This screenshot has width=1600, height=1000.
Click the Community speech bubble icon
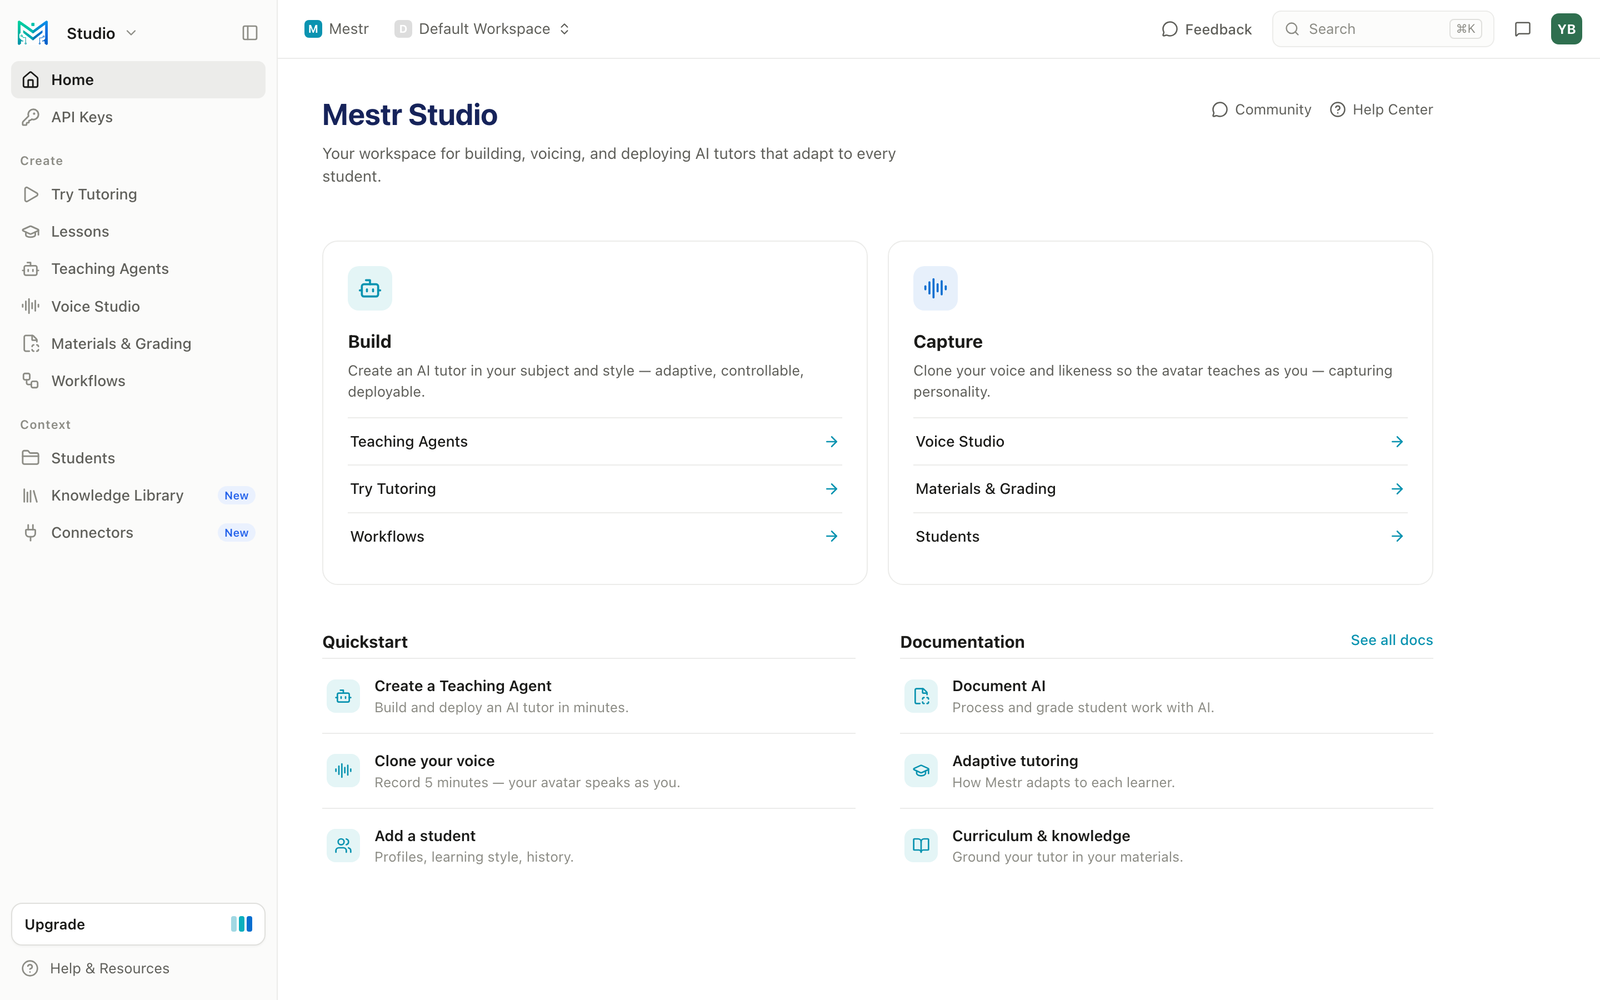pyautogui.click(x=1219, y=110)
